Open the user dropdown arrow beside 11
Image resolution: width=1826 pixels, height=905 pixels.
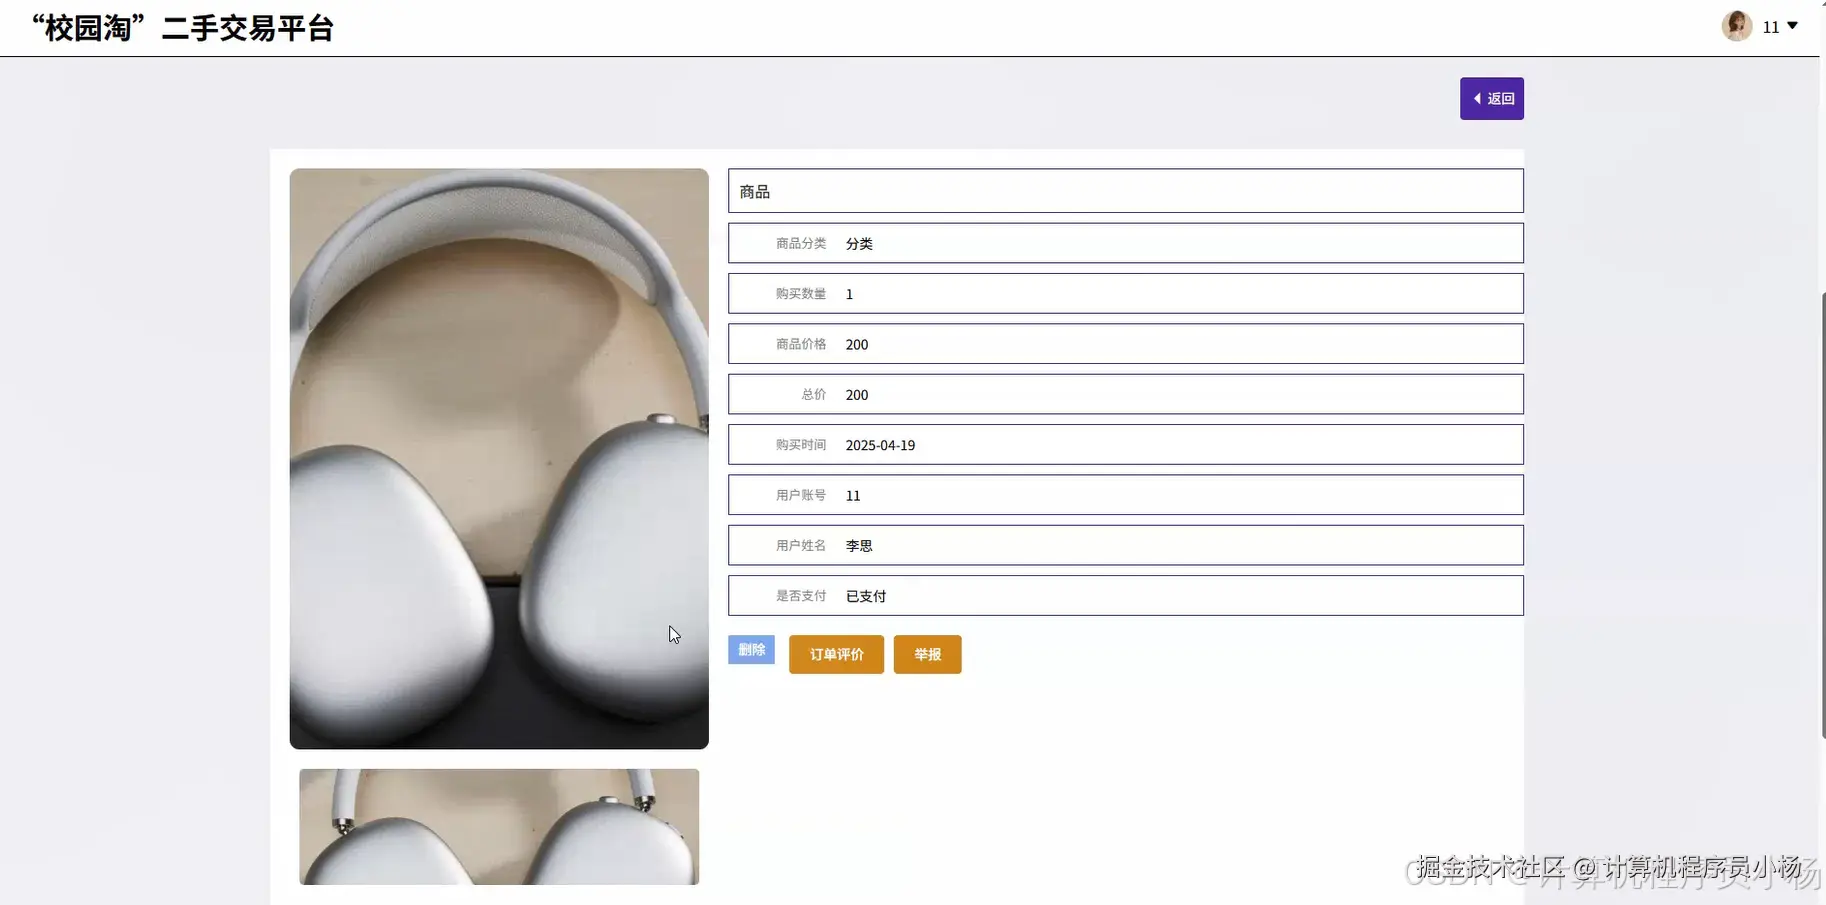pyautogui.click(x=1792, y=26)
